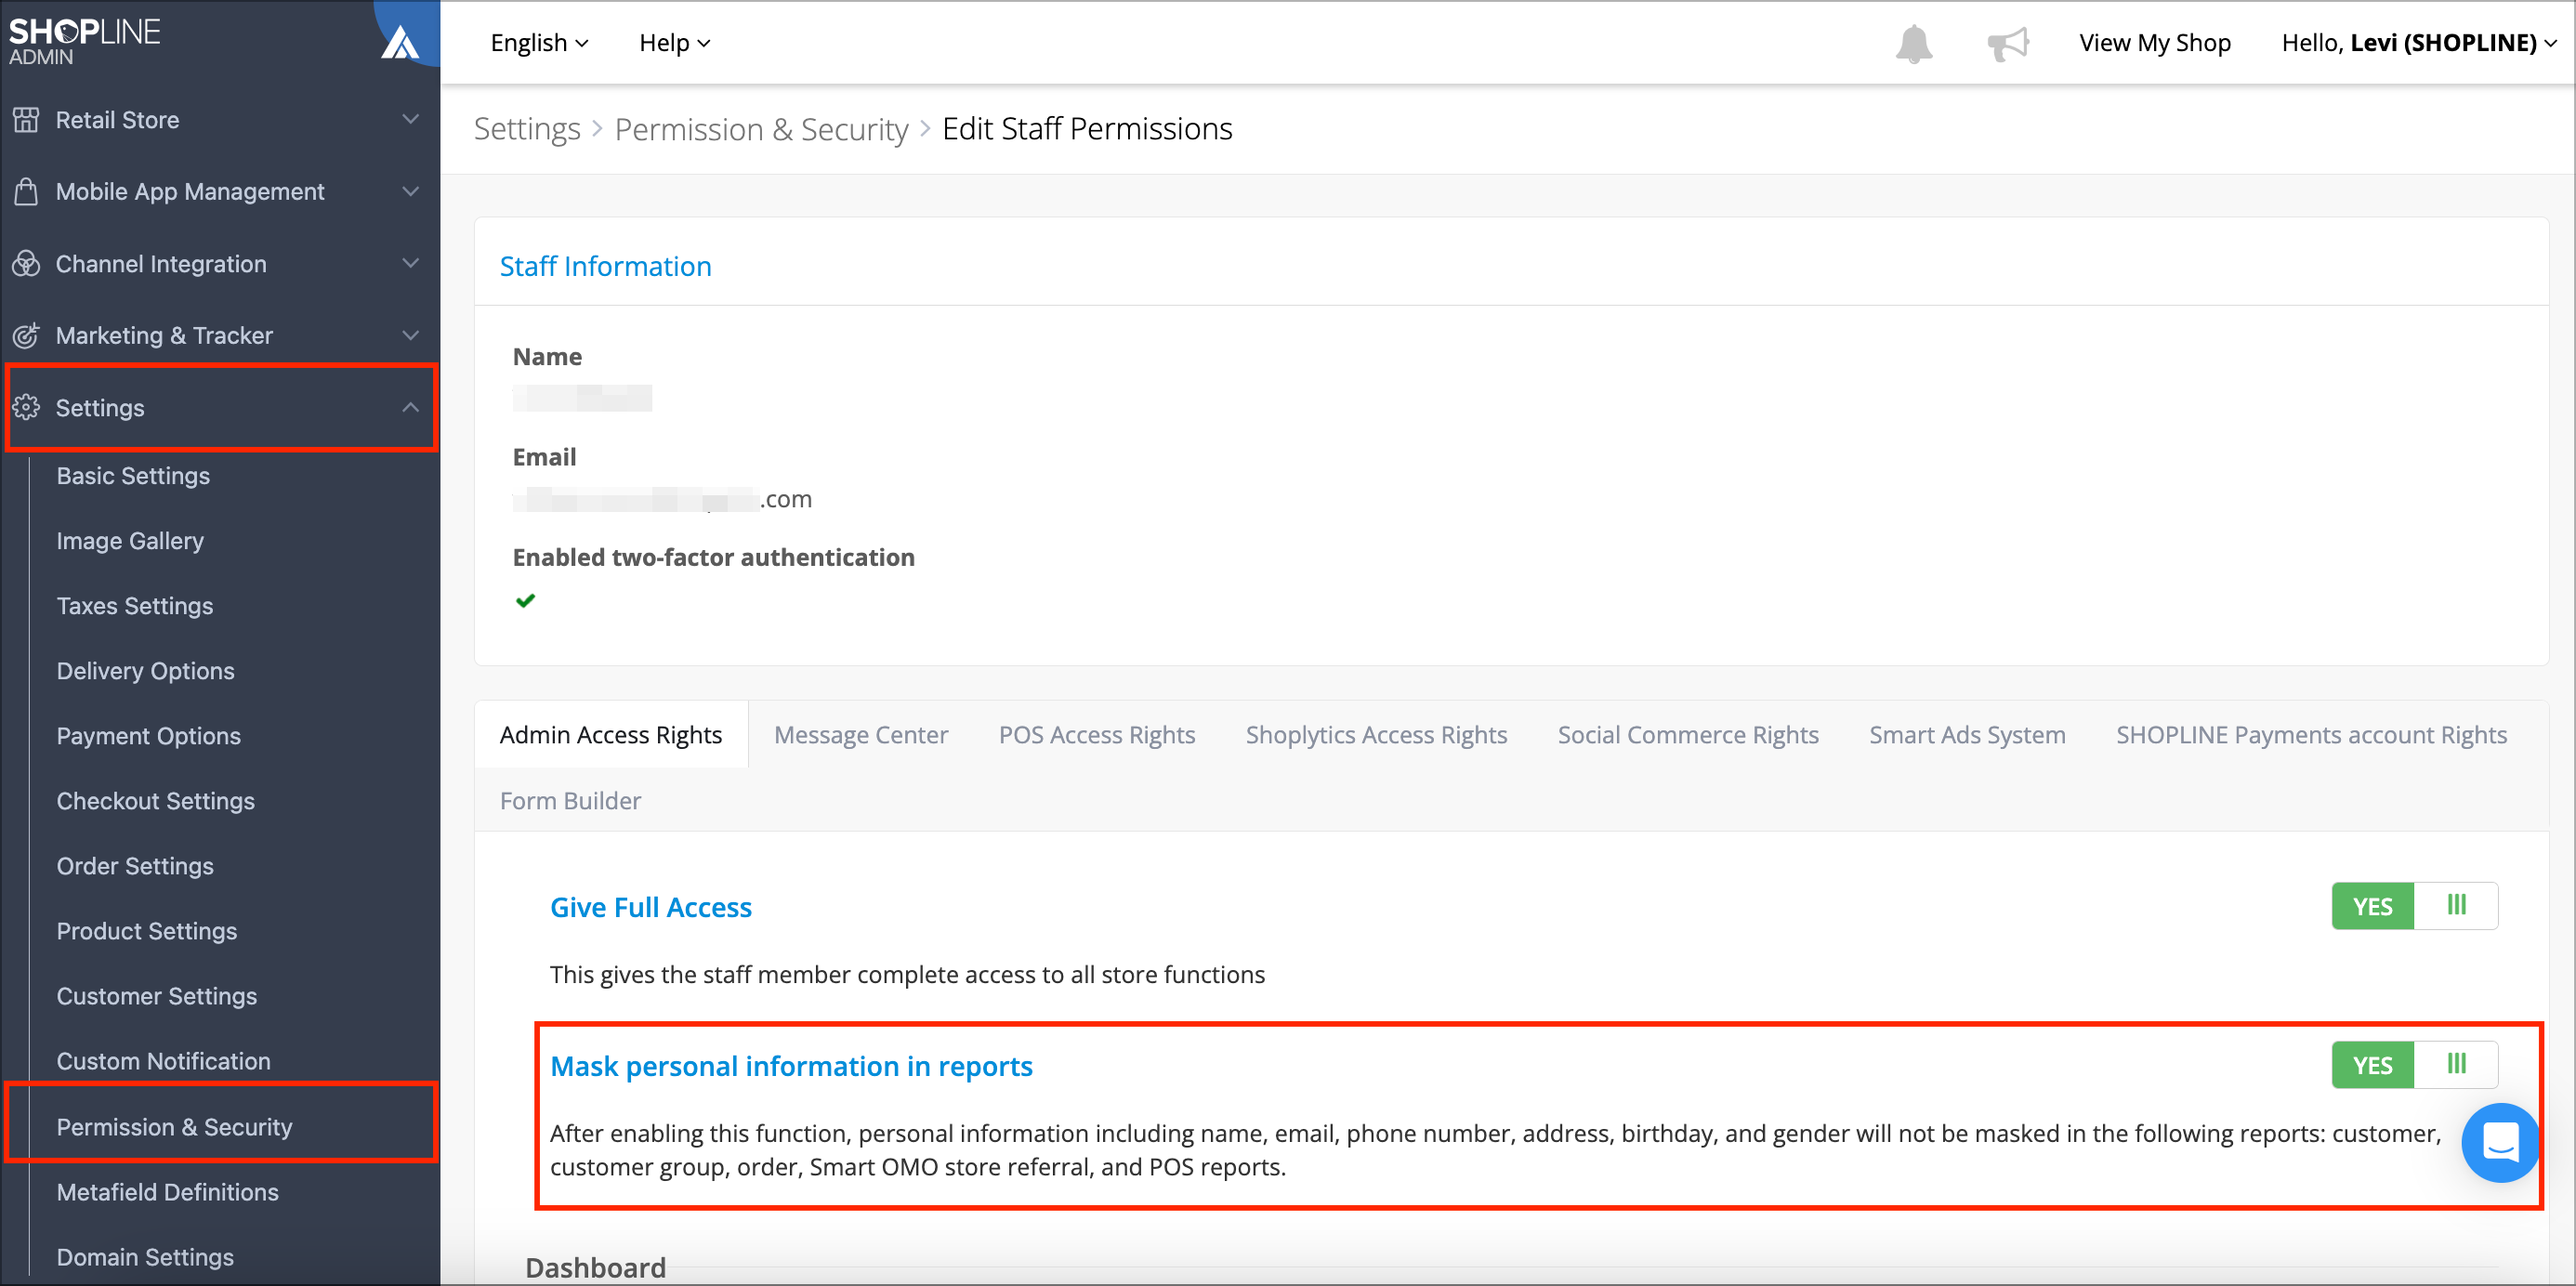
Task: Toggle Mask personal information in reports switch
Action: pyautogui.click(x=2414, y=1064)
